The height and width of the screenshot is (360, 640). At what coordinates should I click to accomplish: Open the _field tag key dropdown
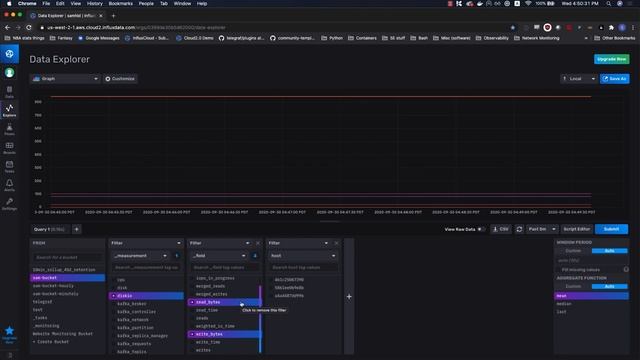[219, 256]
